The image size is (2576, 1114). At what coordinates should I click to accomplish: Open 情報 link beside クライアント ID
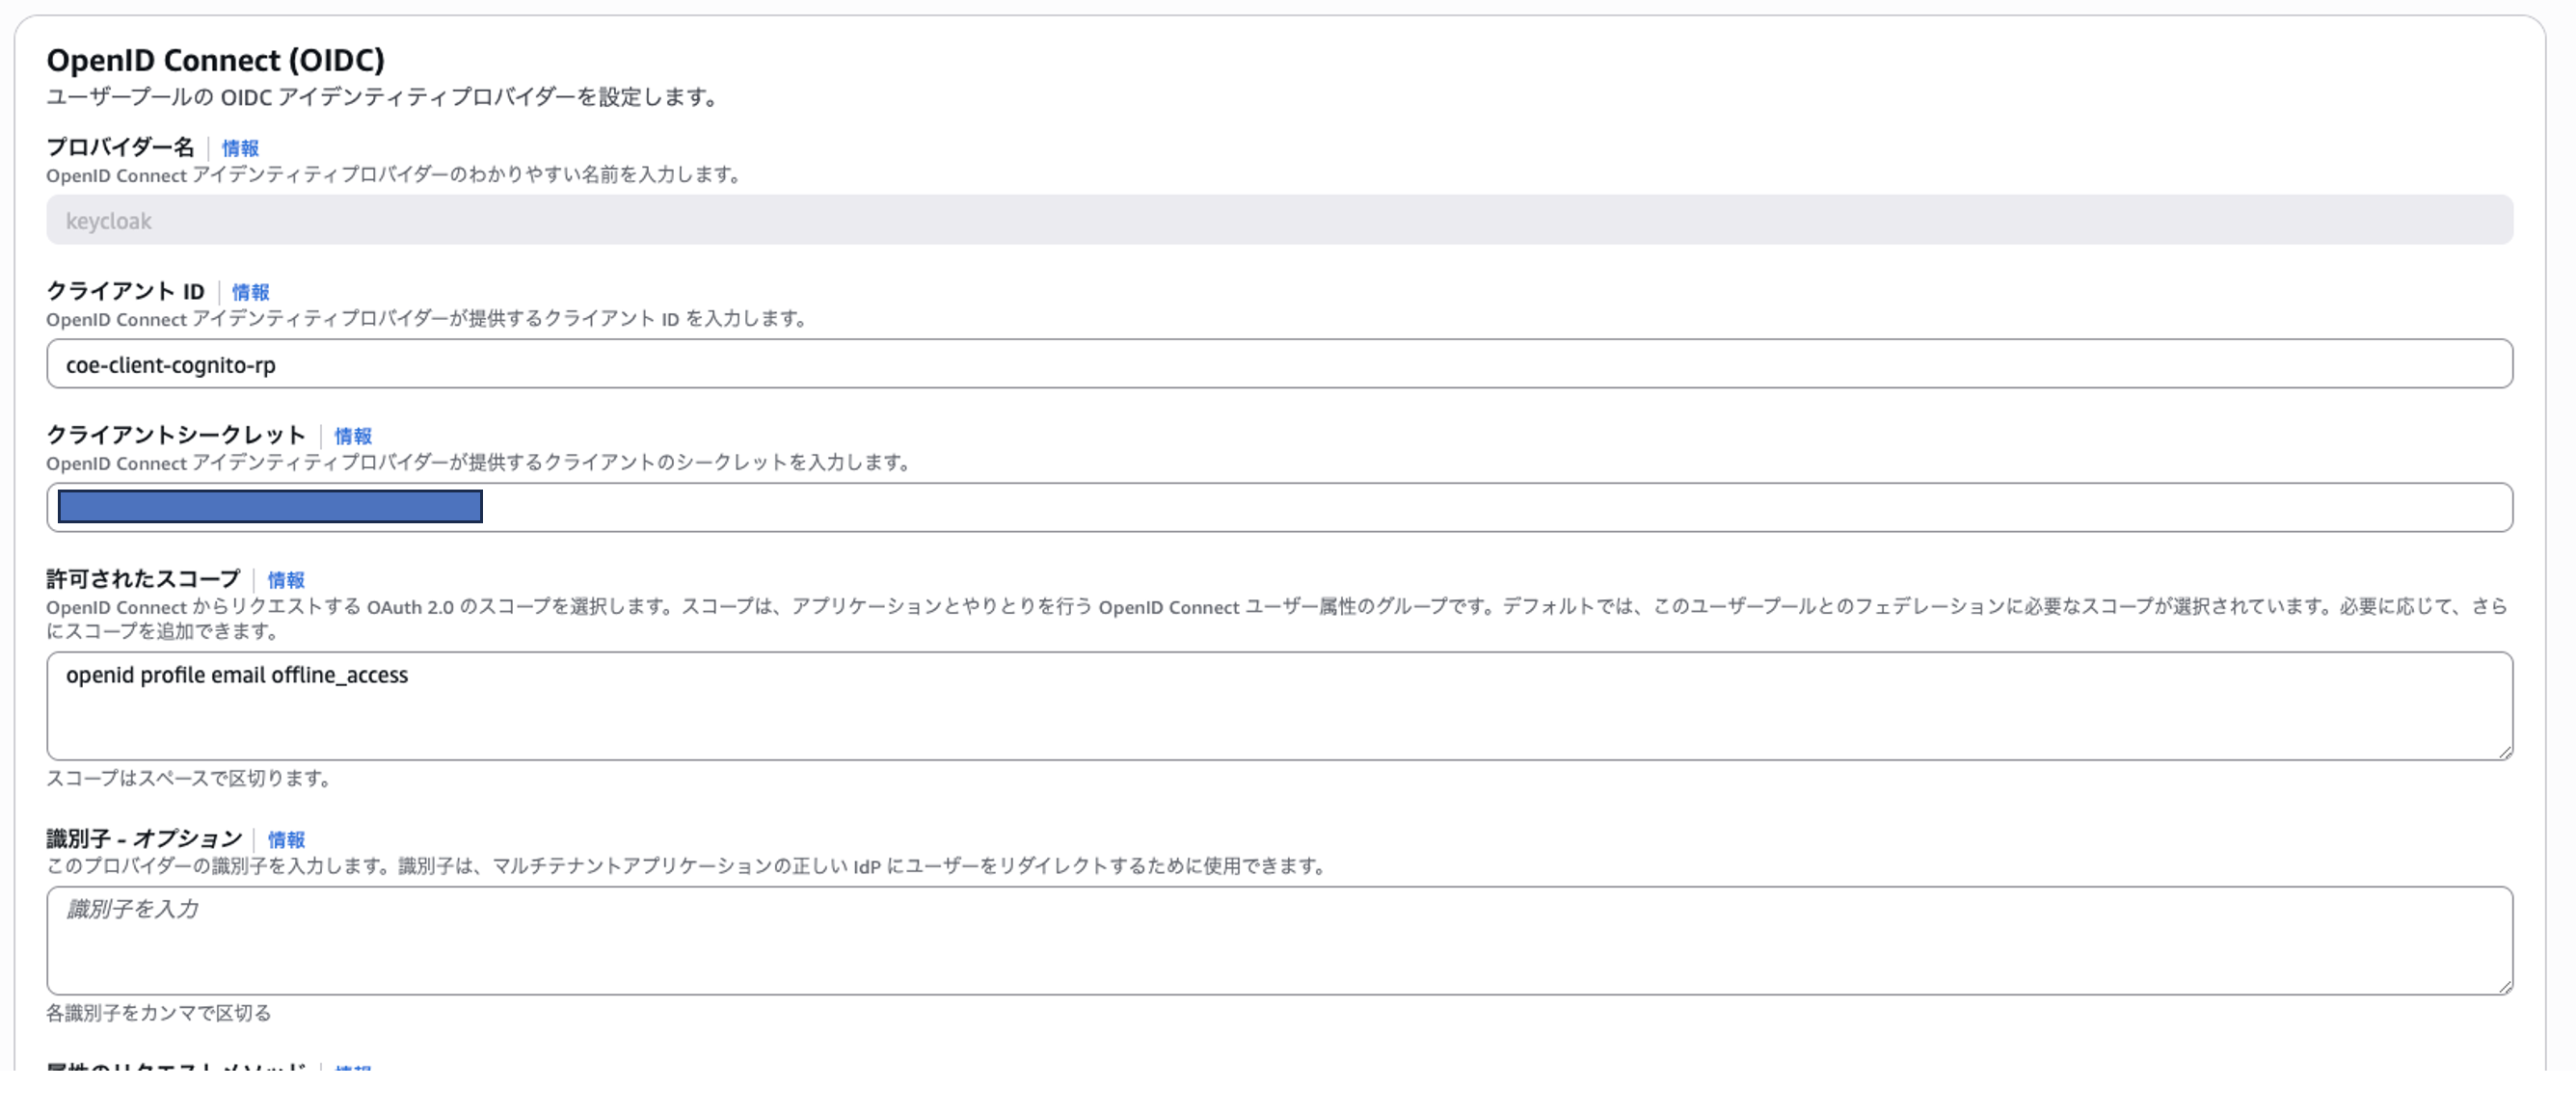pyautogui.click(x=250, y=292)
